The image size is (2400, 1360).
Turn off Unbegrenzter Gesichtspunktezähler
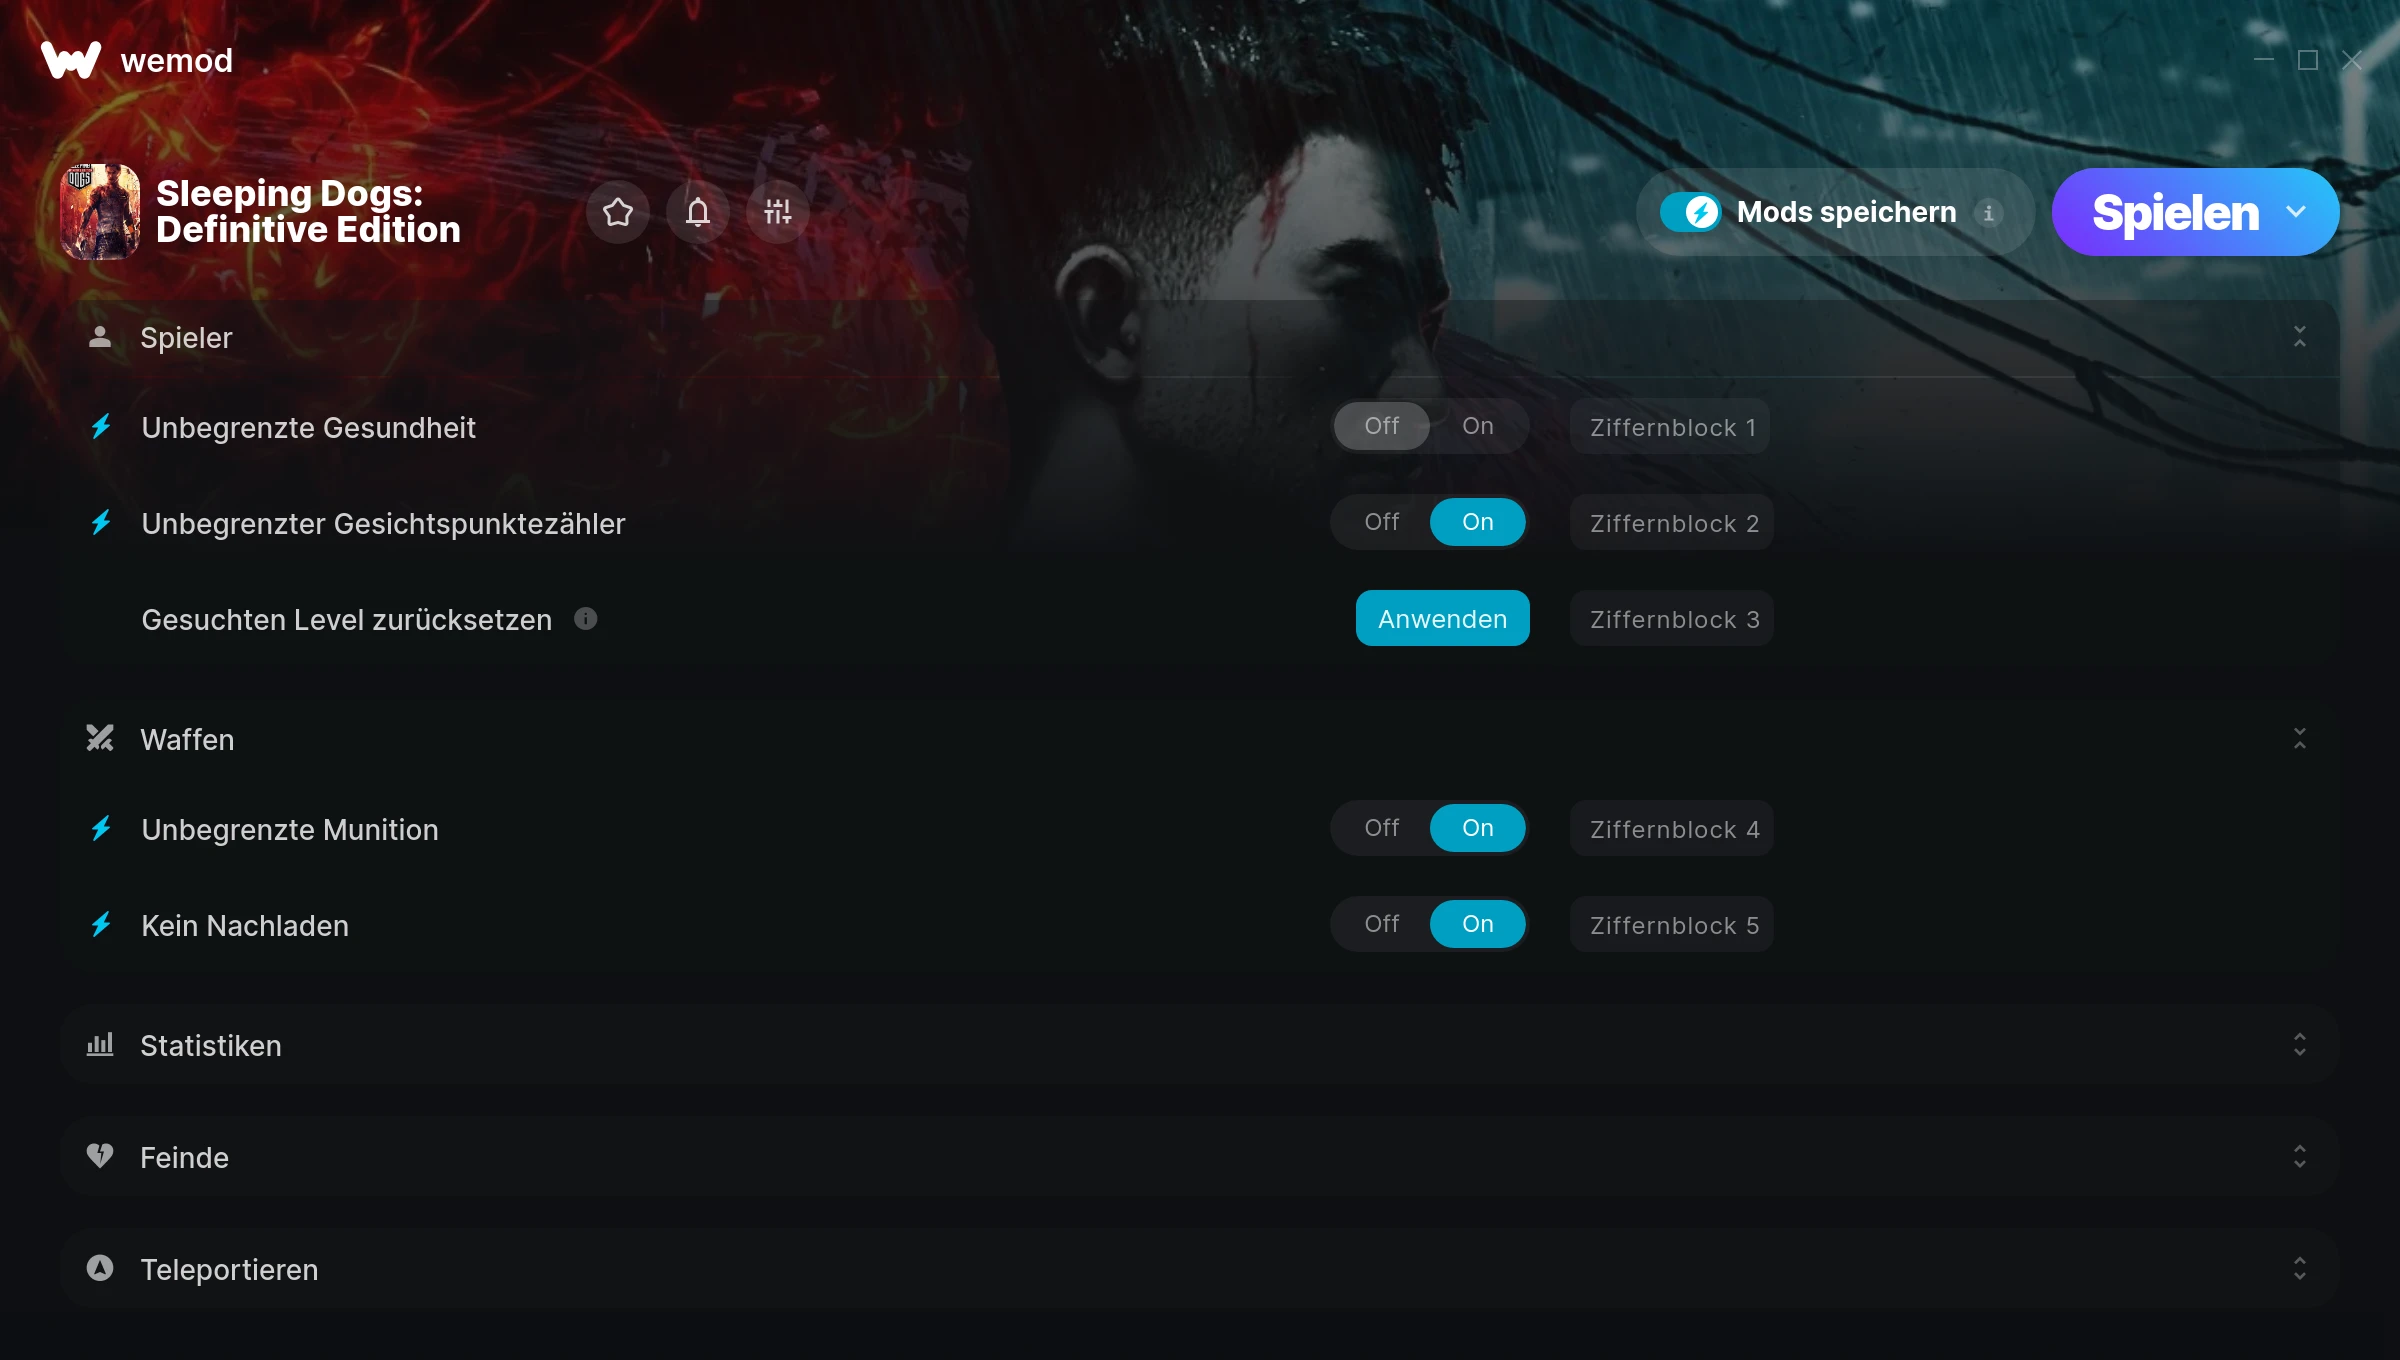click(x=1382, y=522)
